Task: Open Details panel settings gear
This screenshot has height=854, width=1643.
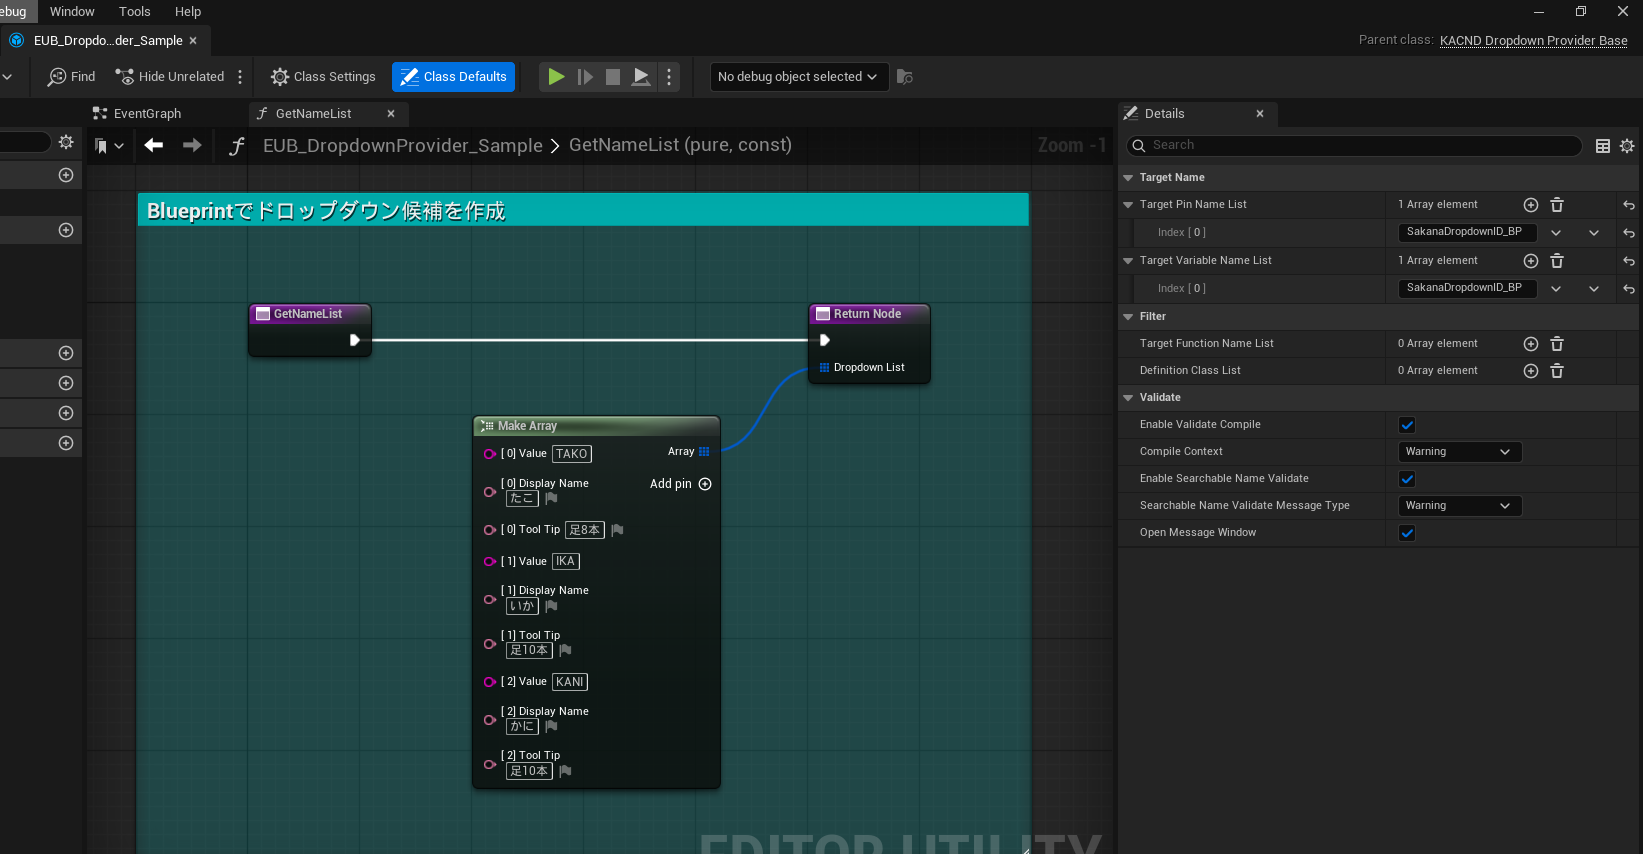Action: point(1627,146)
